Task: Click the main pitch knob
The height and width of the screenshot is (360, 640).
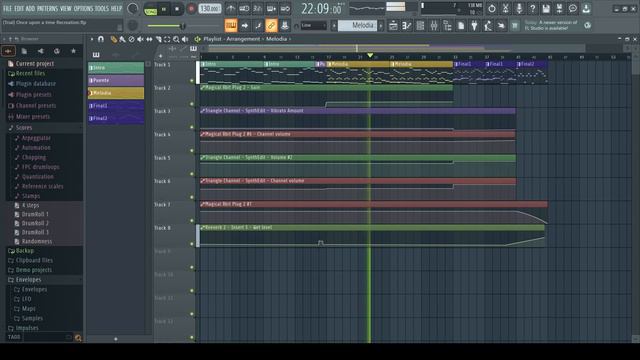Action: click(133, 26)
